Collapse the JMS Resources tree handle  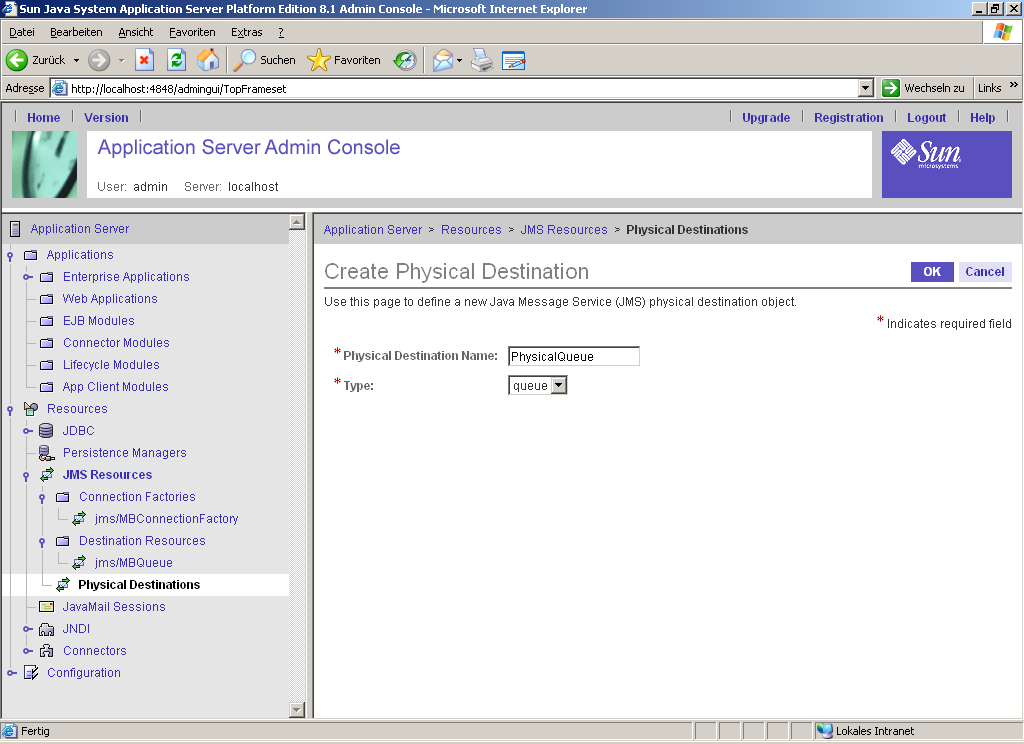[x=26, y=476]
